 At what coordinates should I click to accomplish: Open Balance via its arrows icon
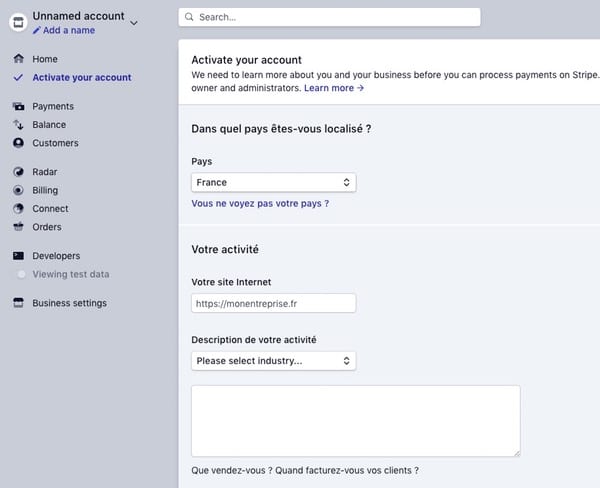coord(18,125)
